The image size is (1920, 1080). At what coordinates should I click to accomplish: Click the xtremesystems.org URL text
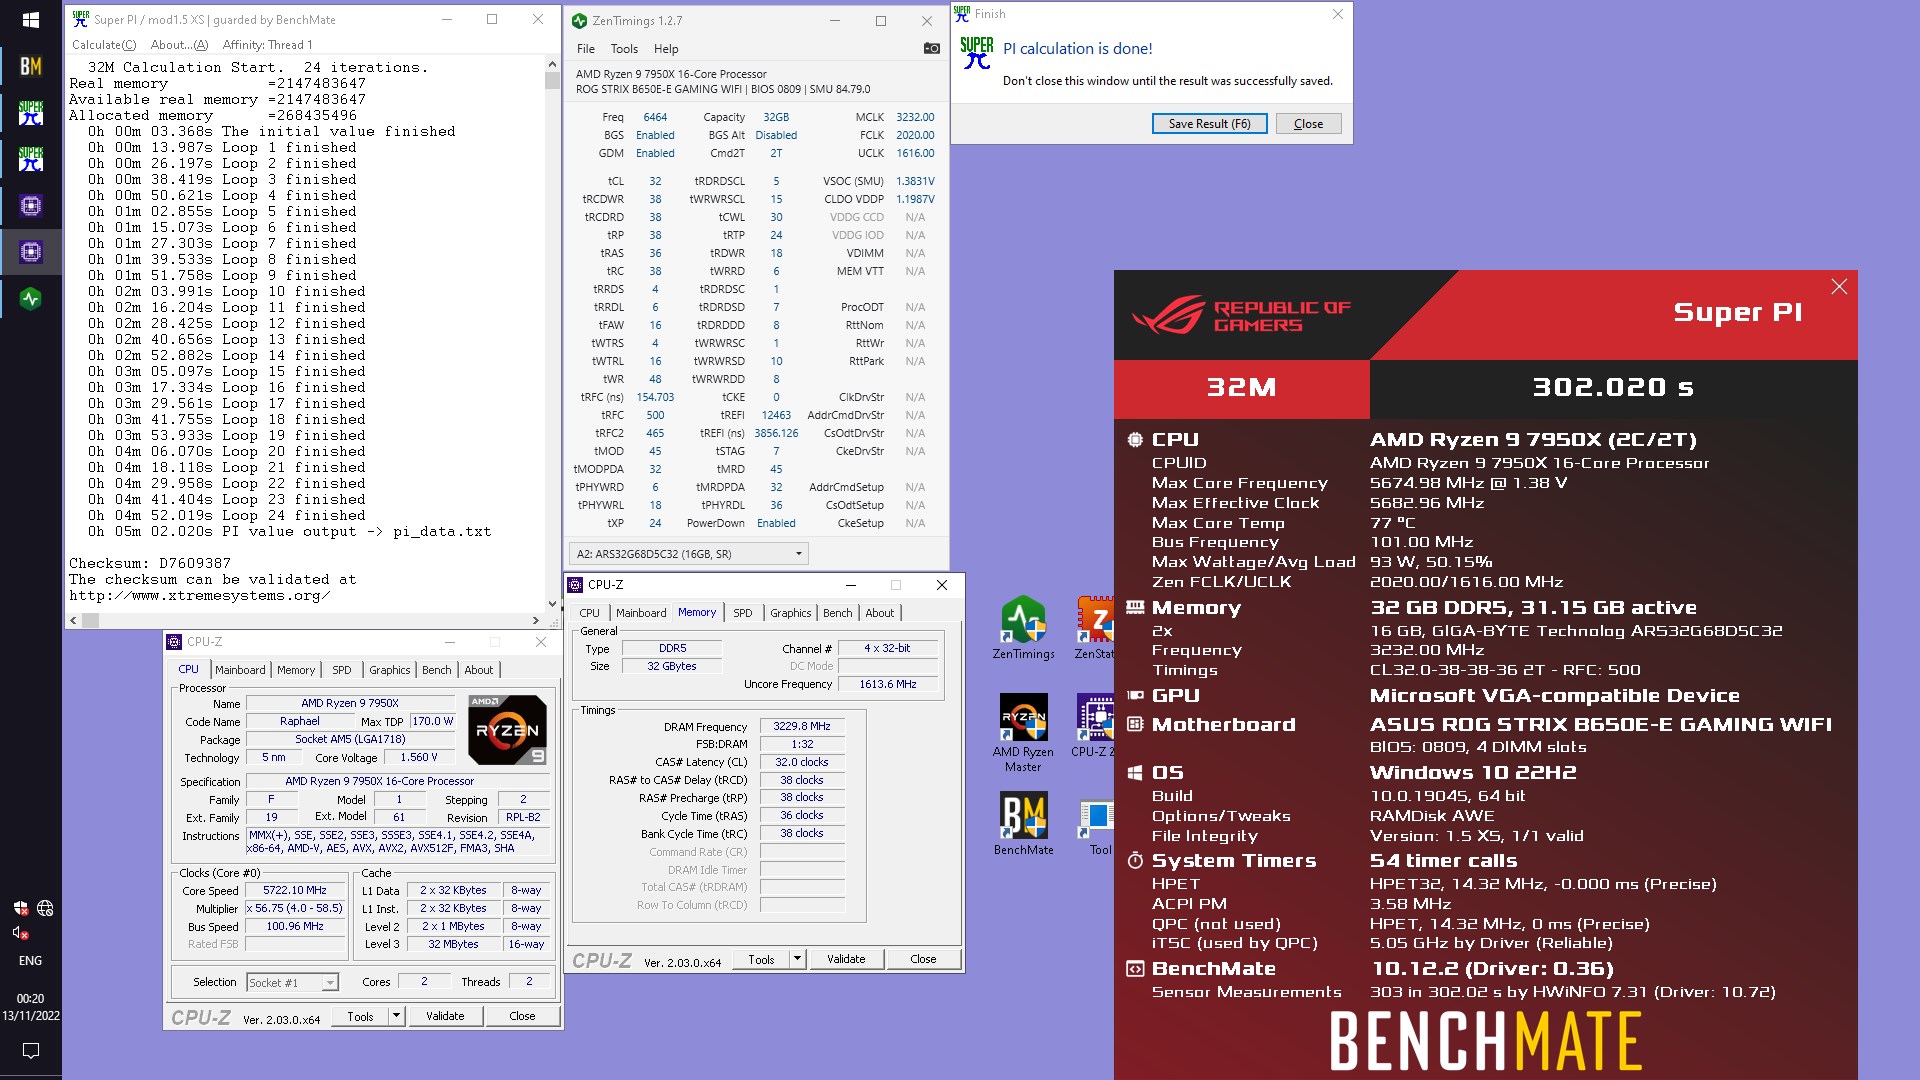pos(199,596)
